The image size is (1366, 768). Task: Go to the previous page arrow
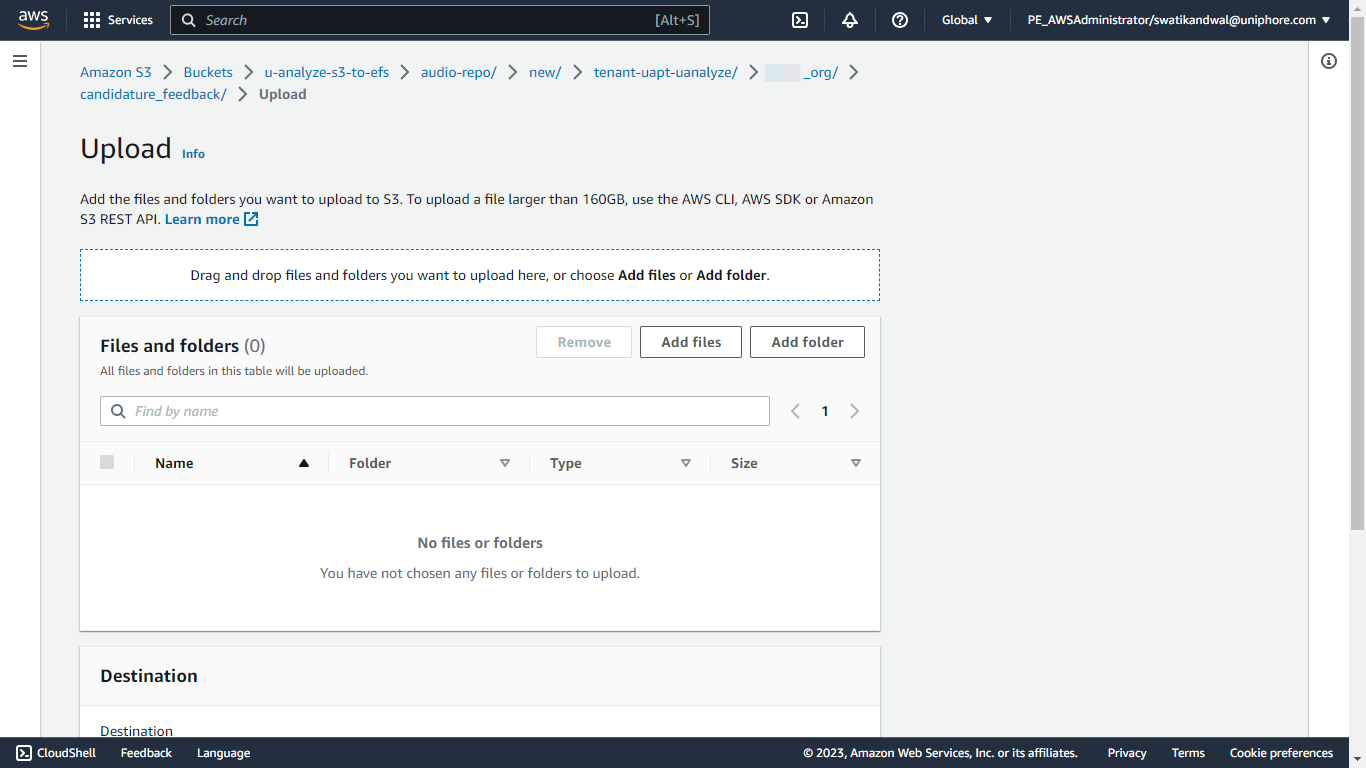click(795, 411)
